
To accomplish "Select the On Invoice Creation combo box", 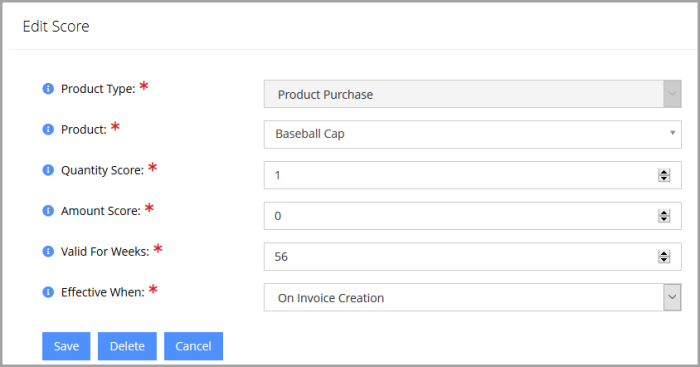I will [472, 297].
